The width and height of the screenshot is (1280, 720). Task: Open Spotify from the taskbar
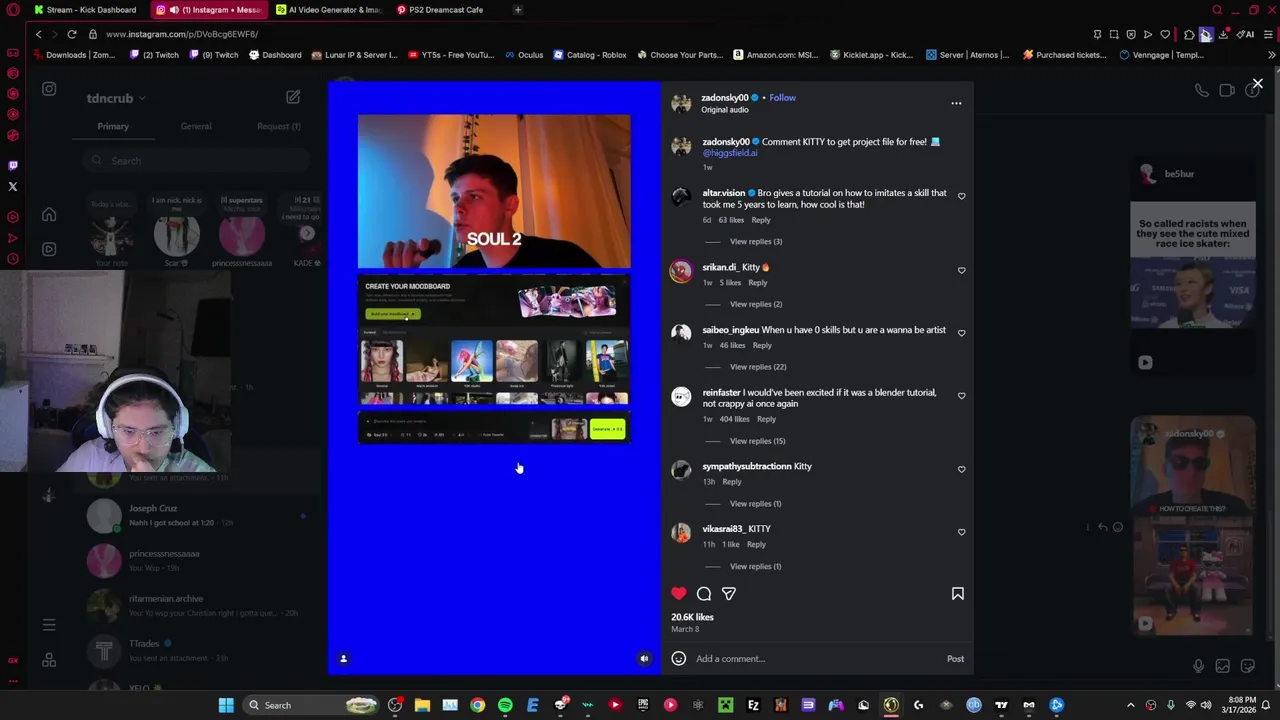click(505, 705)
